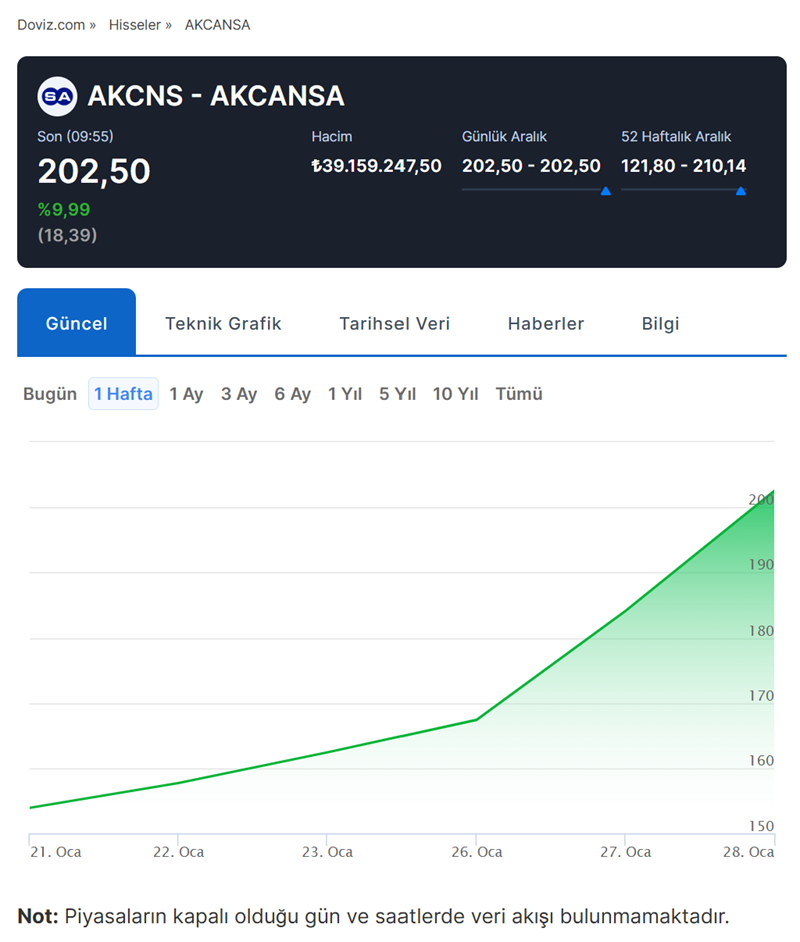Choose the 3 Ay time period
Image resolution: width=800 pixels, height=942 pixels.
click(x=239, y=394)
